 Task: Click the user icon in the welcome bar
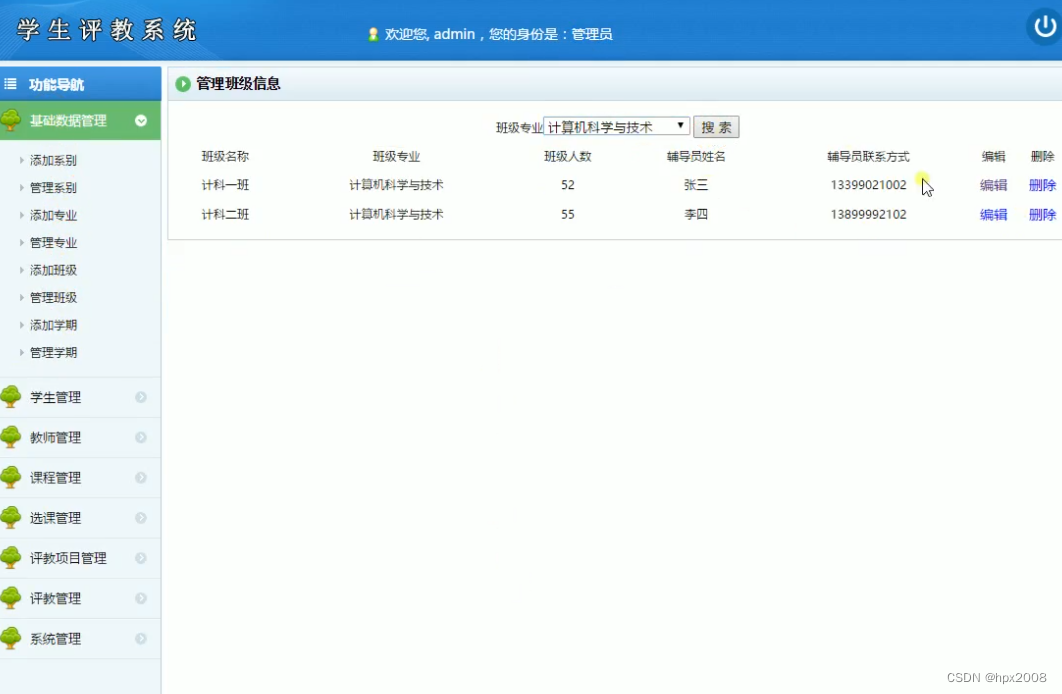coord(375,33)
